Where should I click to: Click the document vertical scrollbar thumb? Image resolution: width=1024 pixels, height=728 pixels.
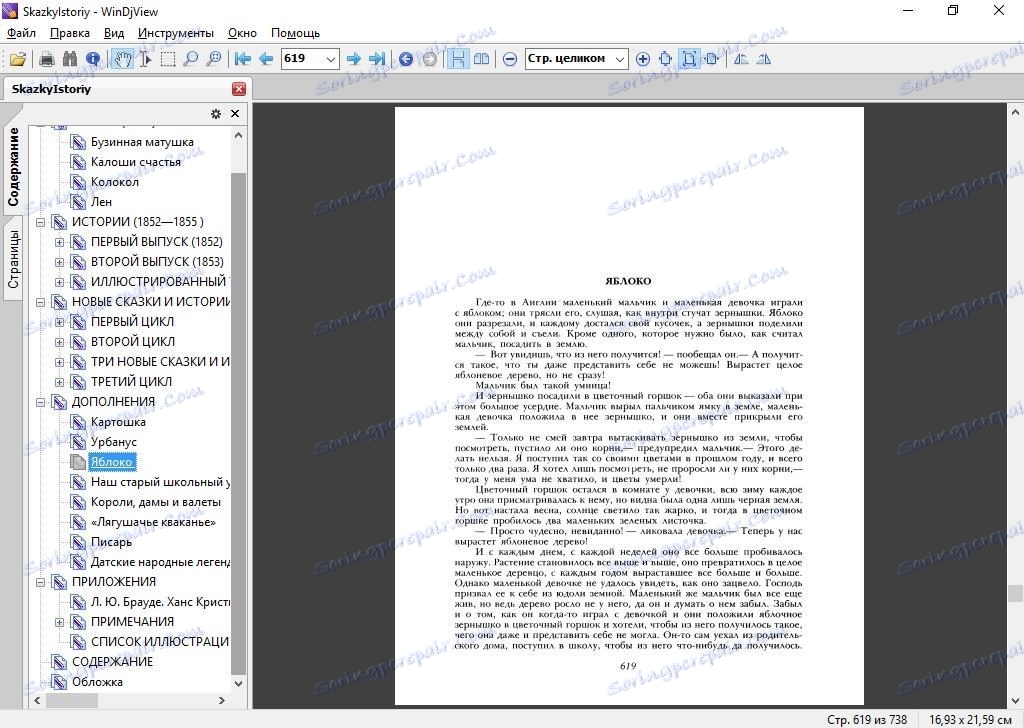(1016, 593)
